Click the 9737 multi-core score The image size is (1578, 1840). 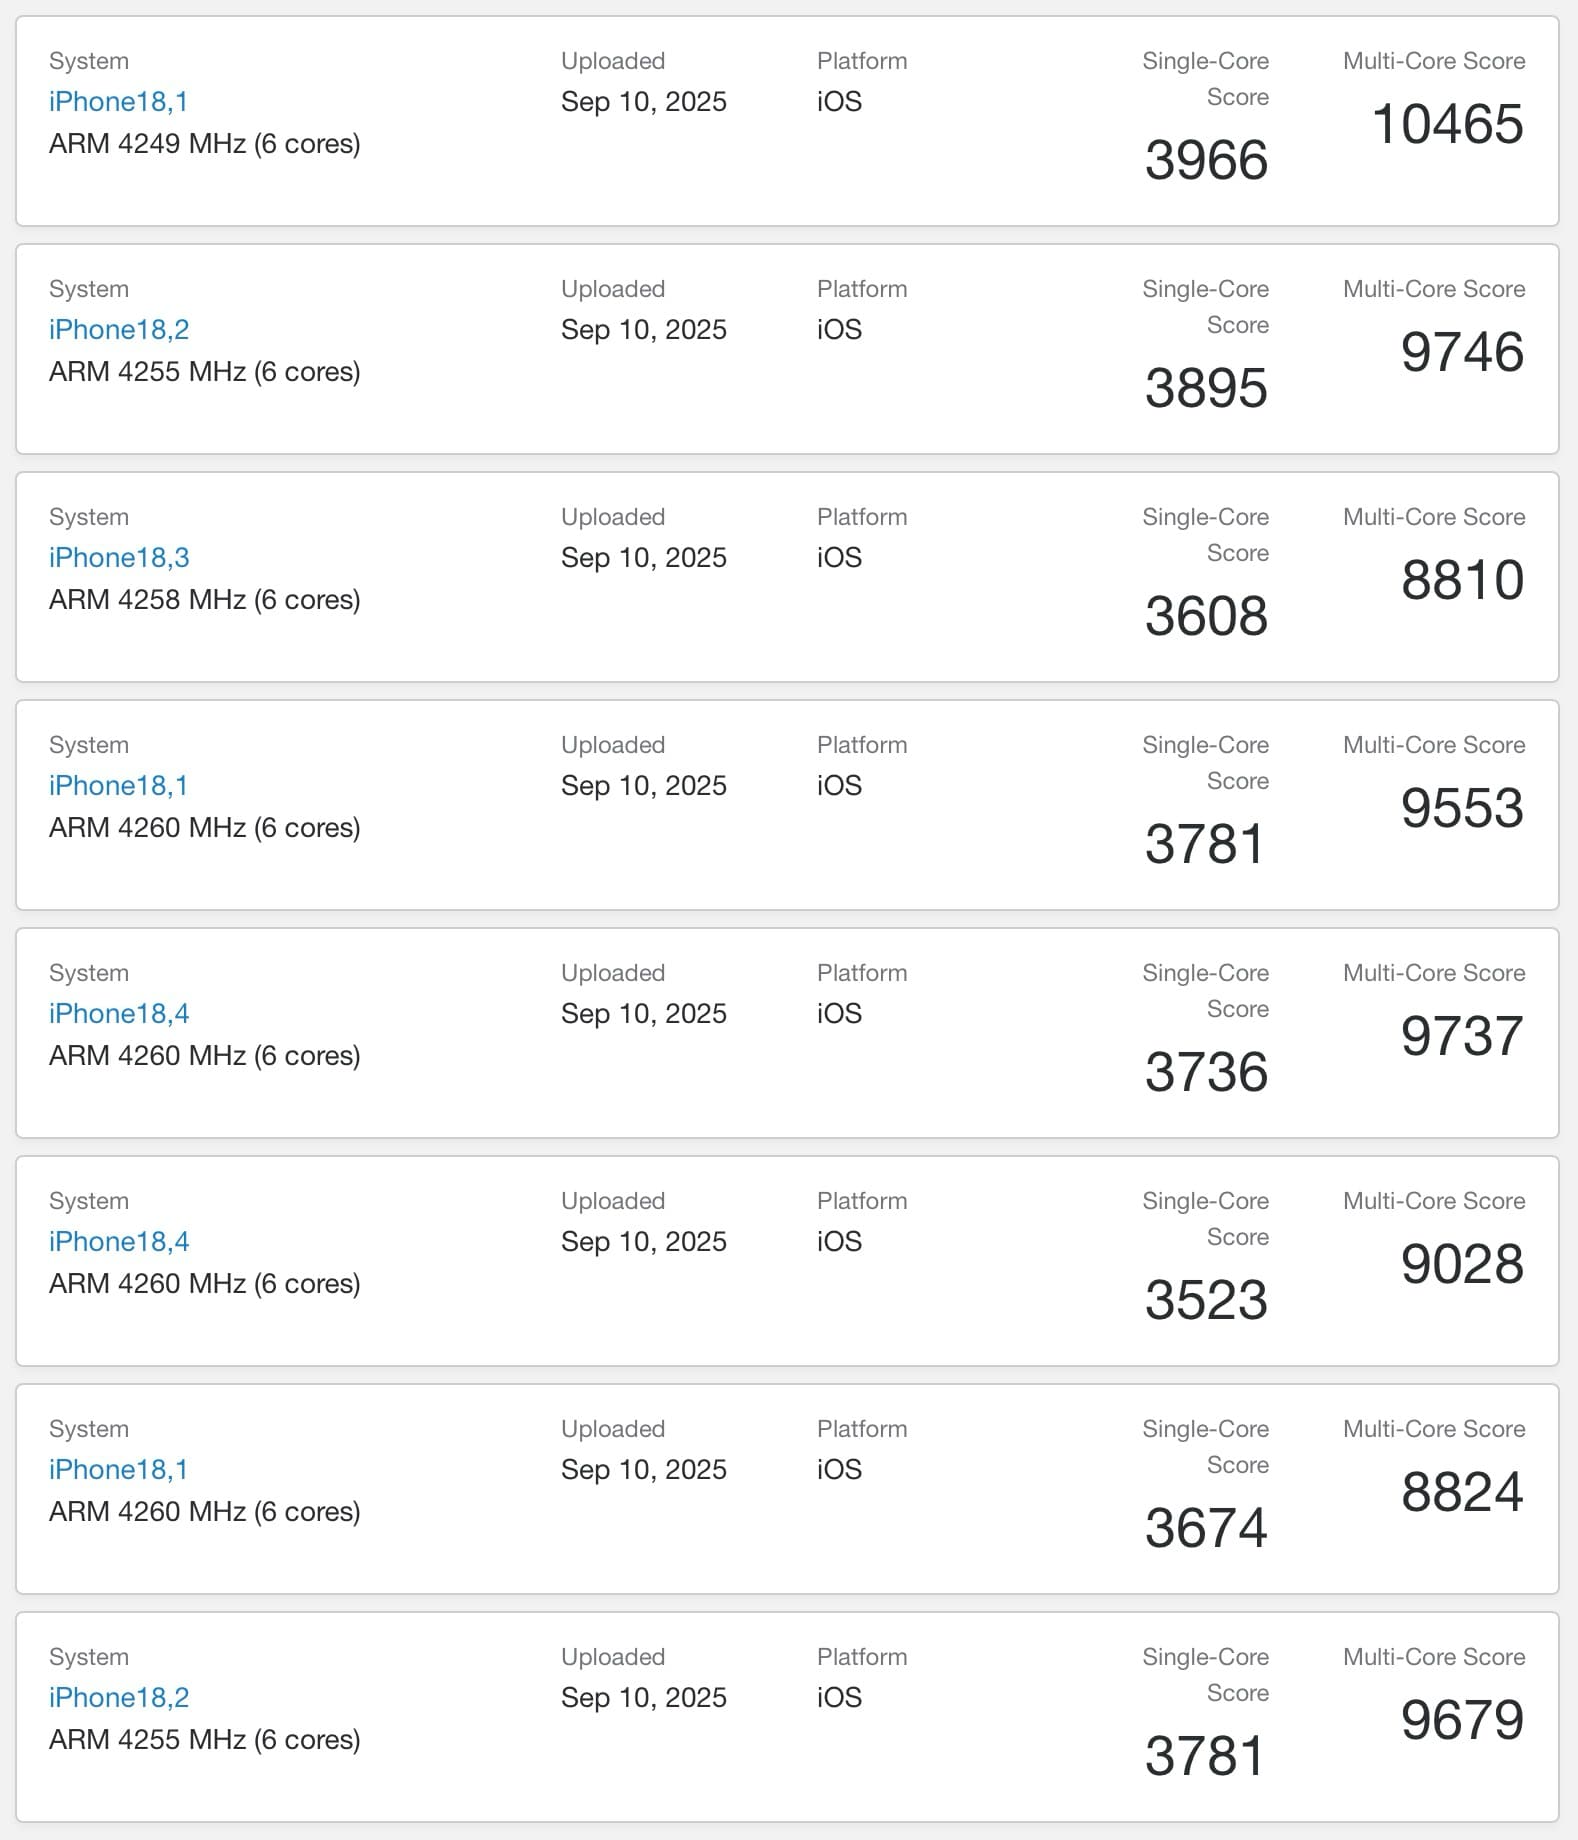click(x=1462, y=1036)
